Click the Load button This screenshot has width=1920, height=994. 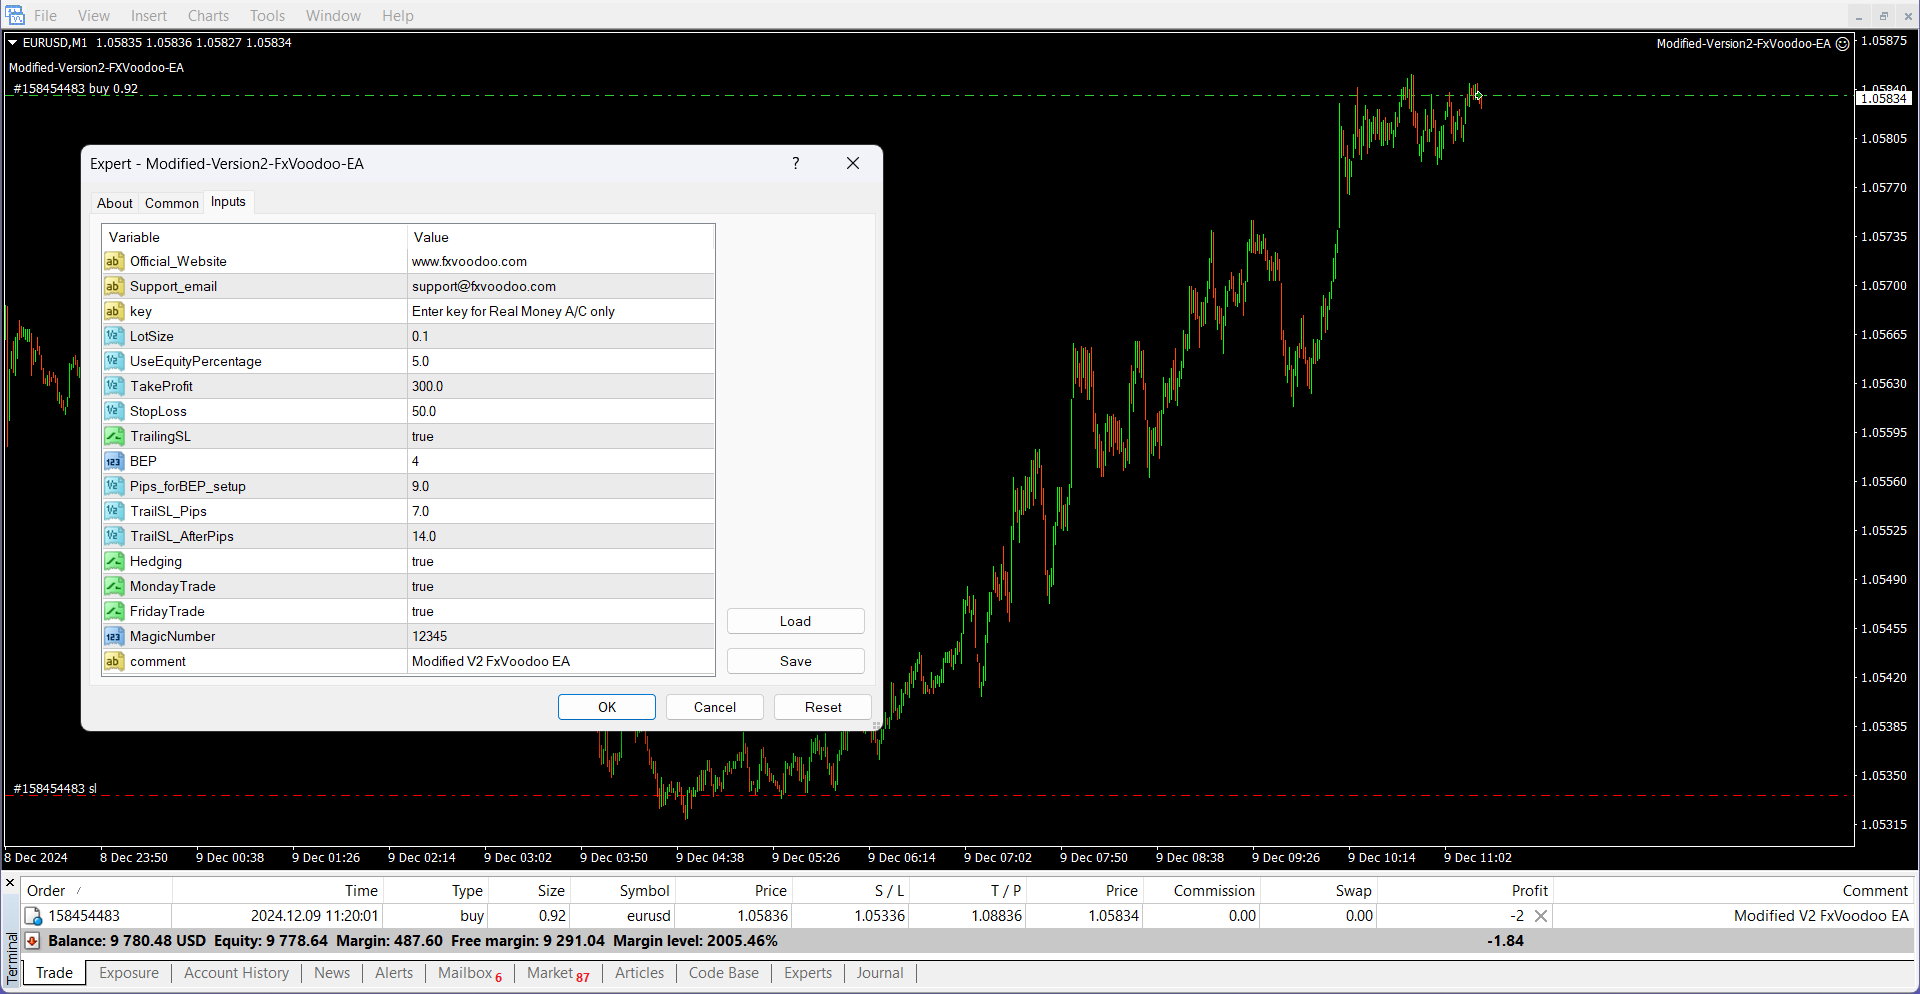pos(795,621)
